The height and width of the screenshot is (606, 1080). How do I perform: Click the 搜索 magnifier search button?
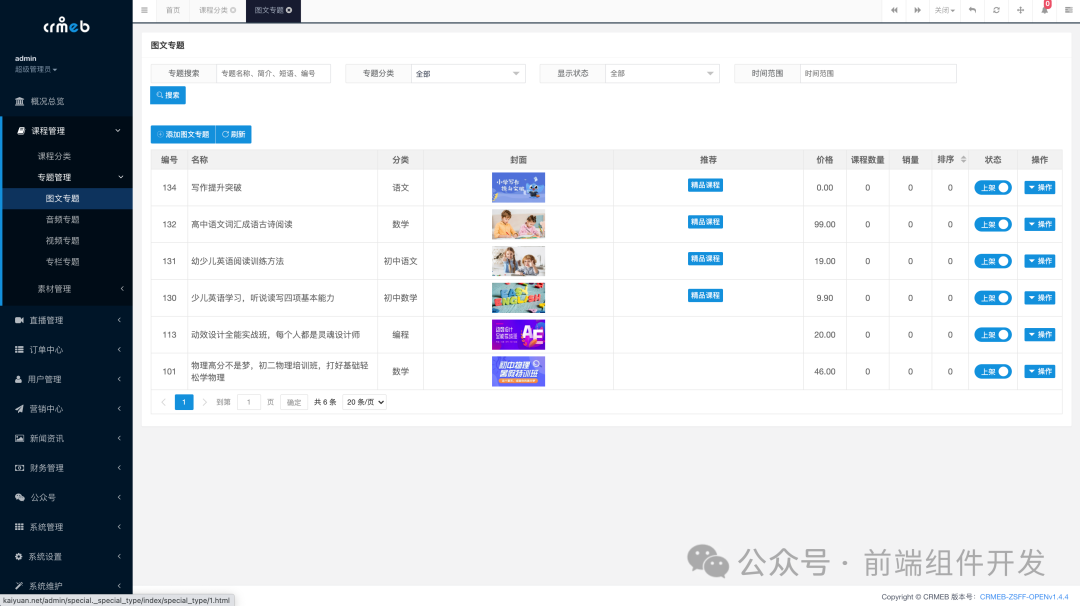click(x=168, y=95)
